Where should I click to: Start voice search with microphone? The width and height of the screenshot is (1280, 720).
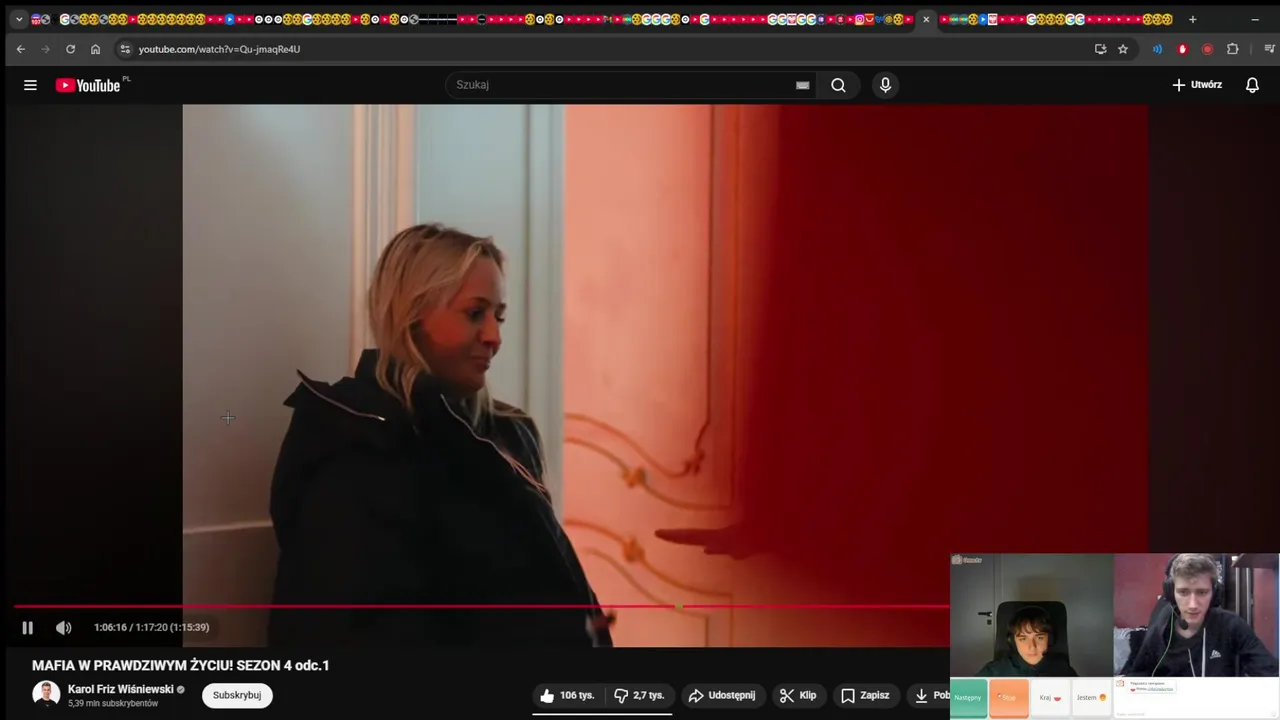coord(885,85)
